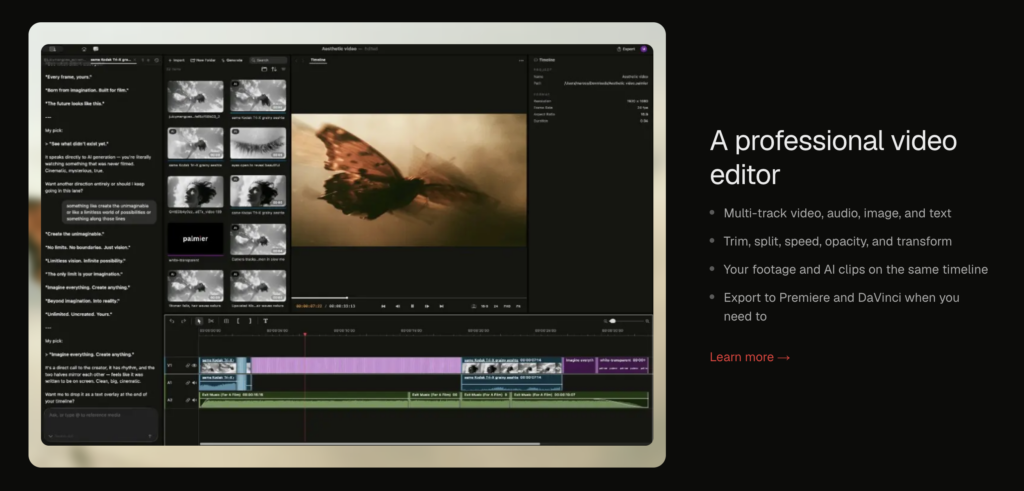Image resolution: width=1024 pixels, height=491 pixels.
Task: Toggle the A1 track link icon
Action: click(187, 383)
